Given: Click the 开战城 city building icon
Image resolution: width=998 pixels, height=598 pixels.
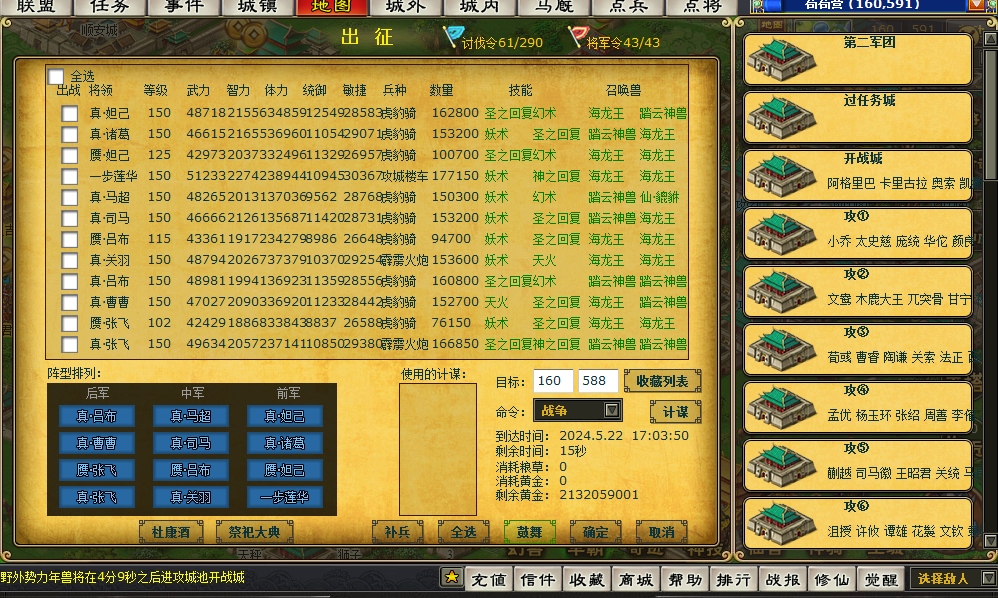Looking at the screenshot, I should click(782, 176).
